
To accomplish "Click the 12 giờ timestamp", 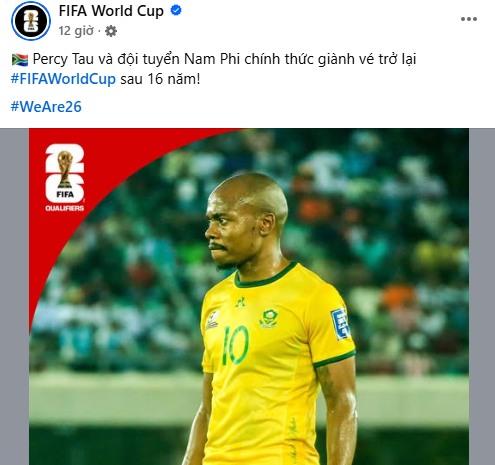I will pos(76,31).
